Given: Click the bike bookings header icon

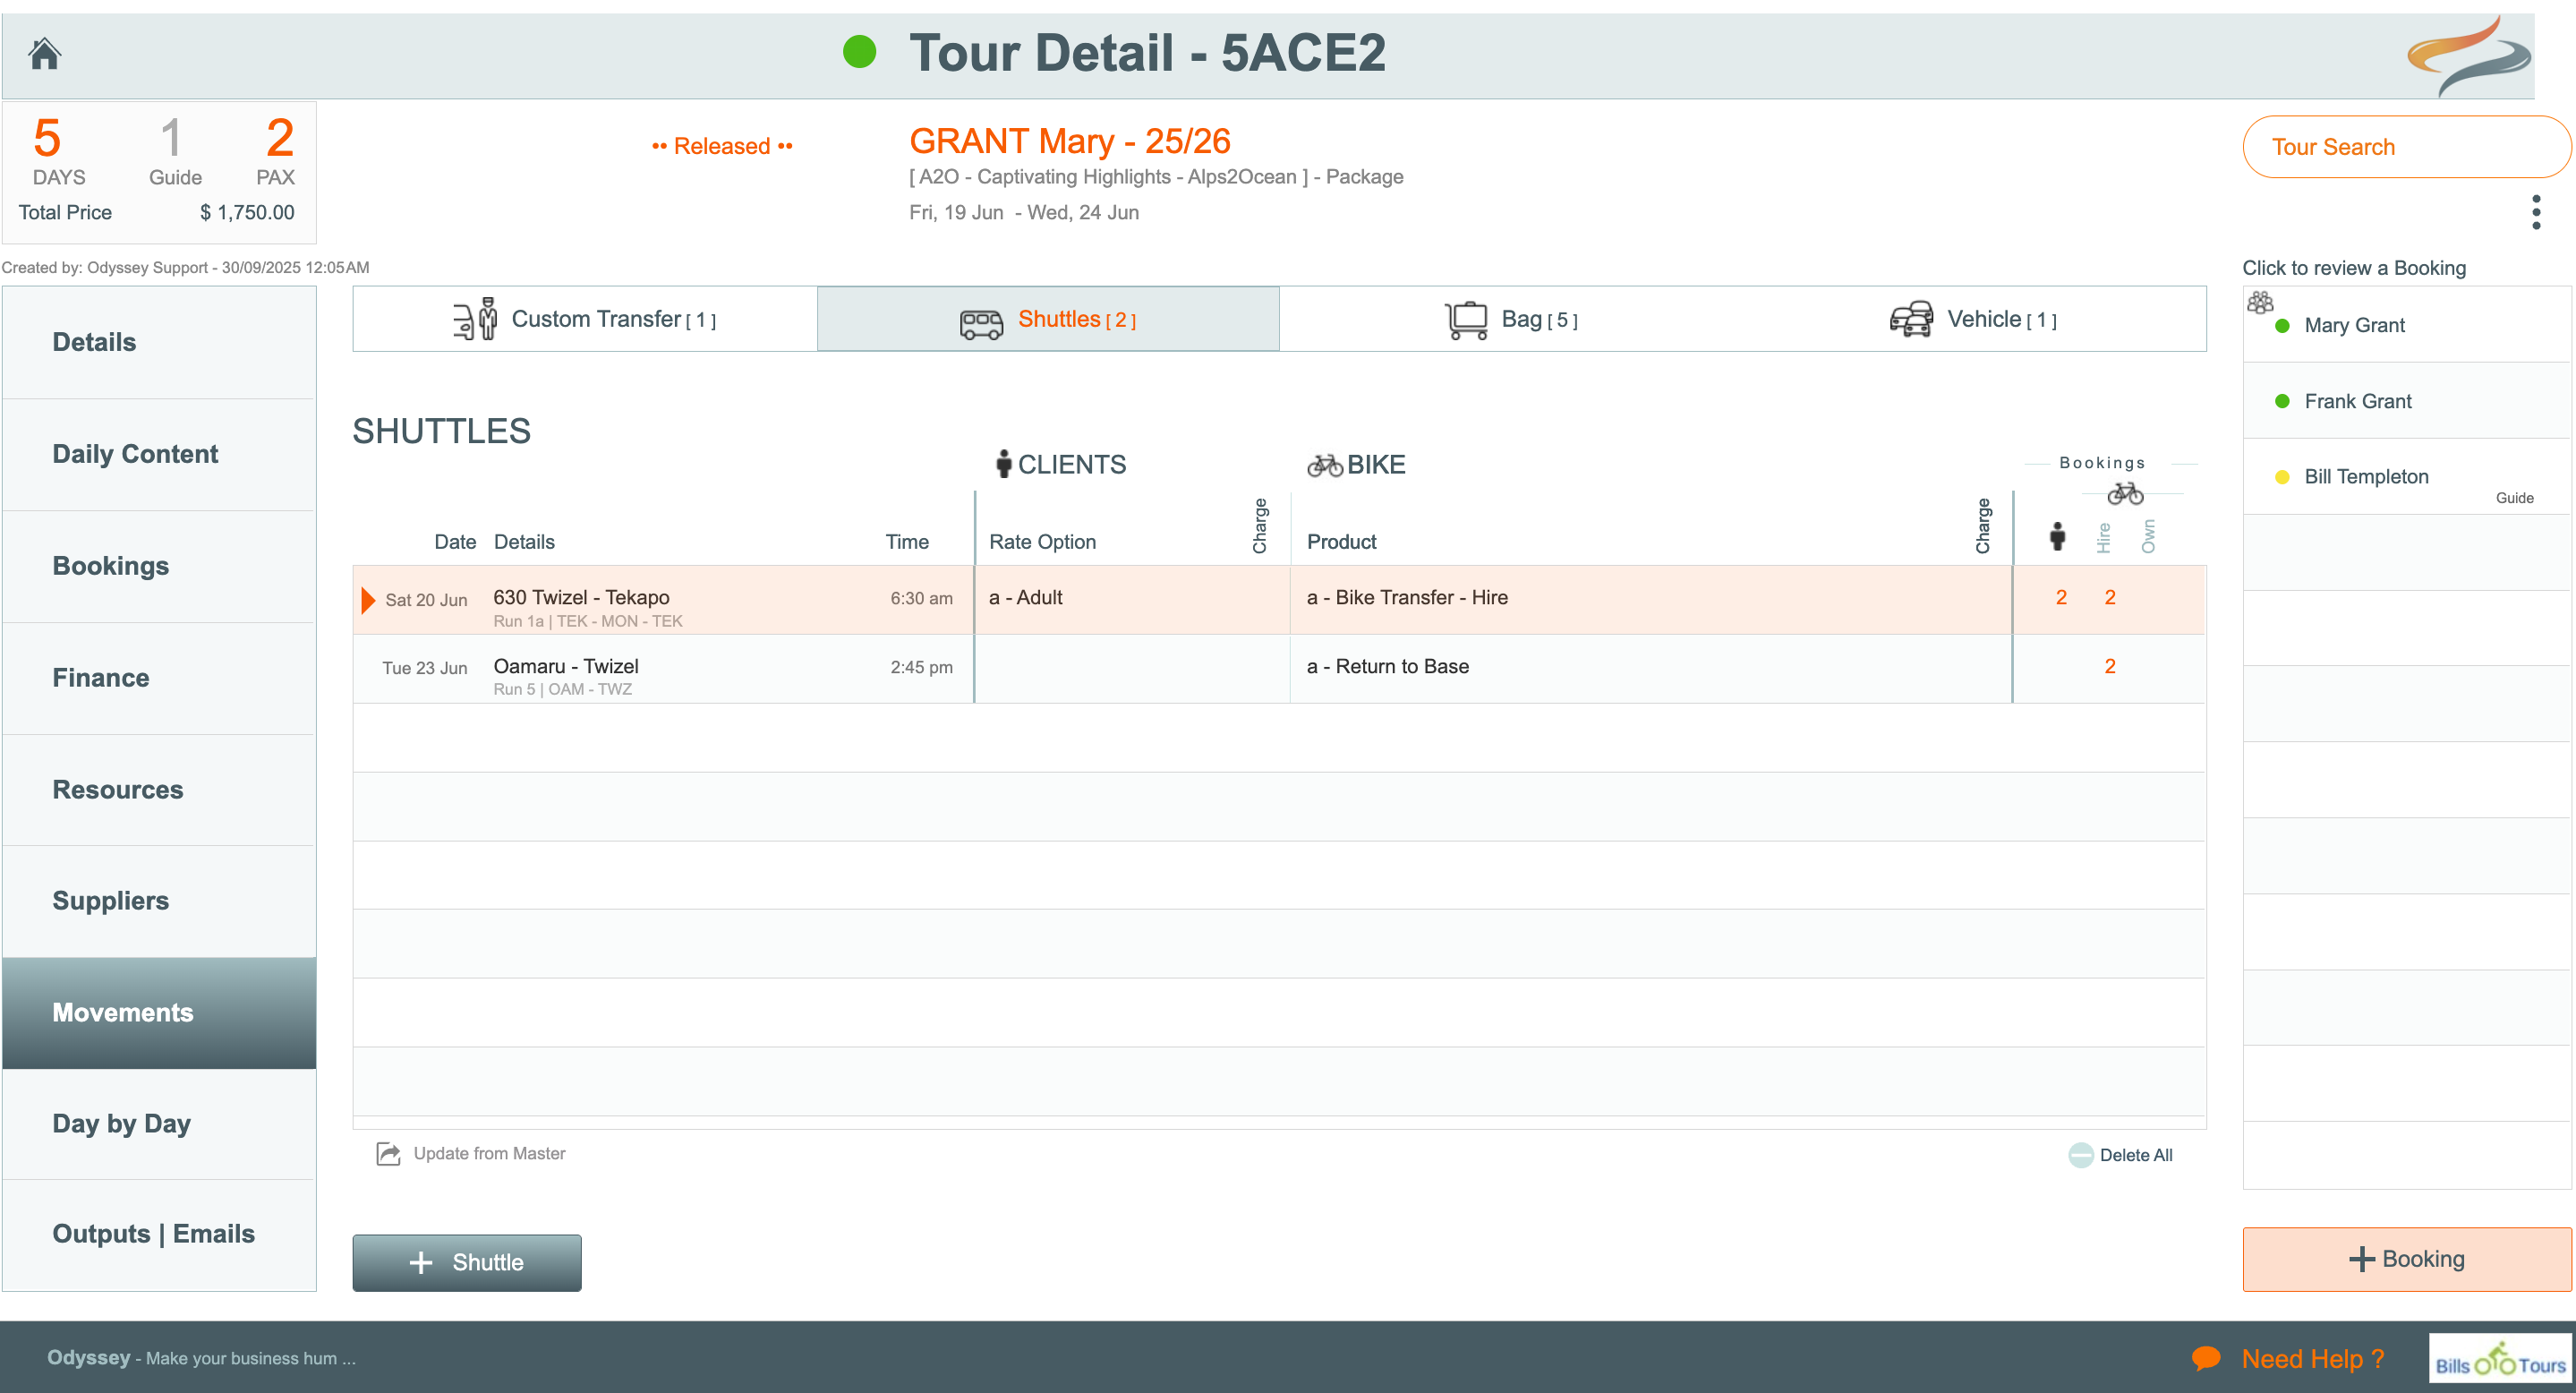Looking at the screenshot, I should (2124, 493).
